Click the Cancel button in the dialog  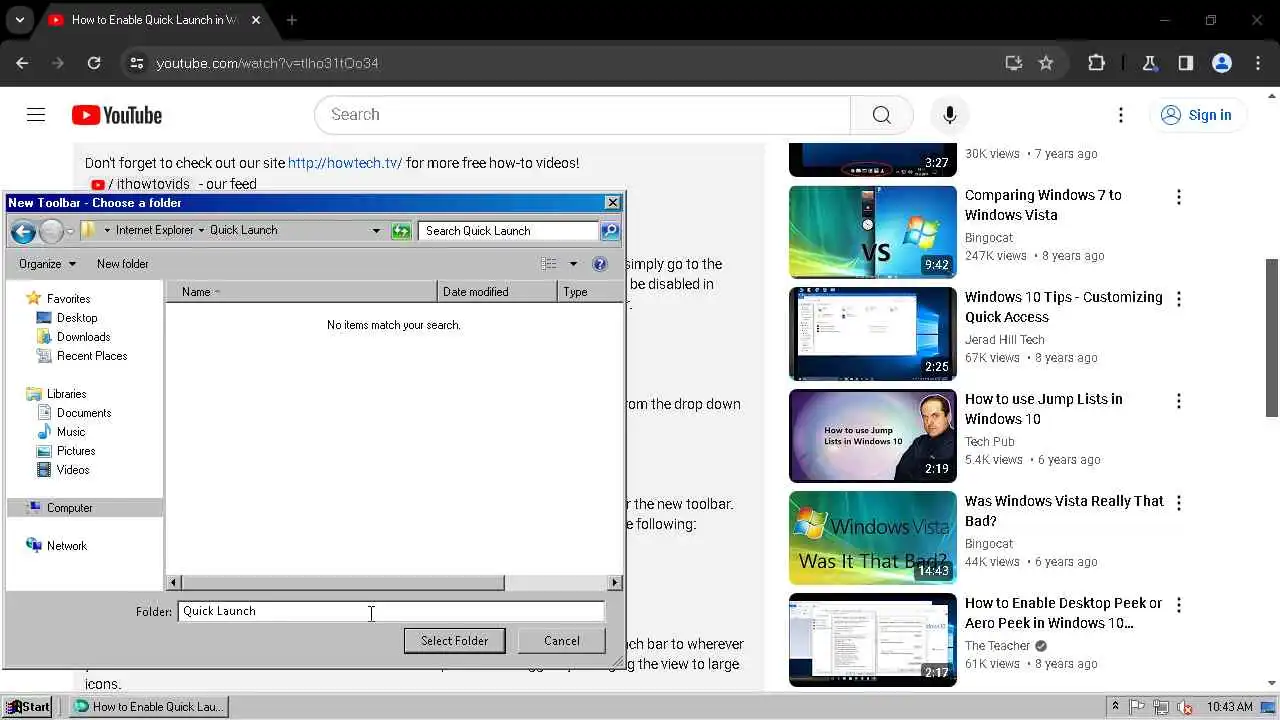tap(561, 641)
